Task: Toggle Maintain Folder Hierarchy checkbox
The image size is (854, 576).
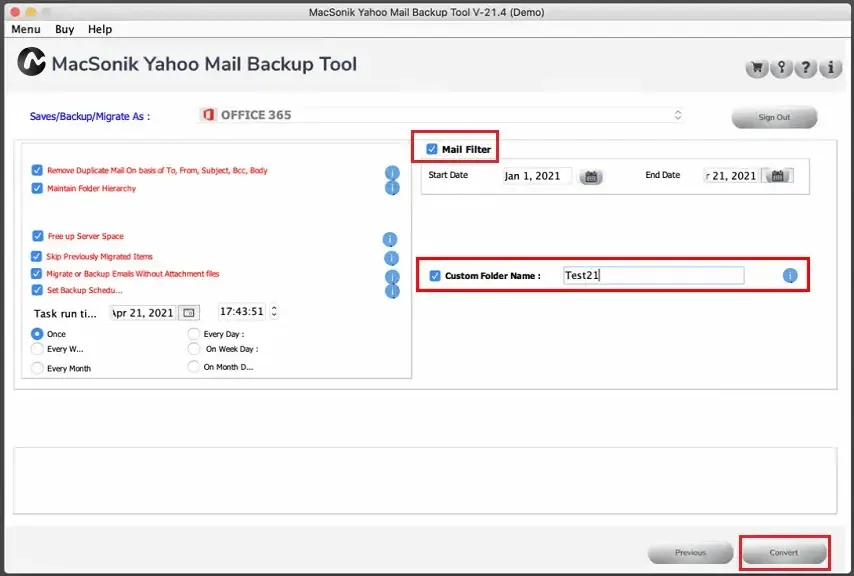Action: 37,188
